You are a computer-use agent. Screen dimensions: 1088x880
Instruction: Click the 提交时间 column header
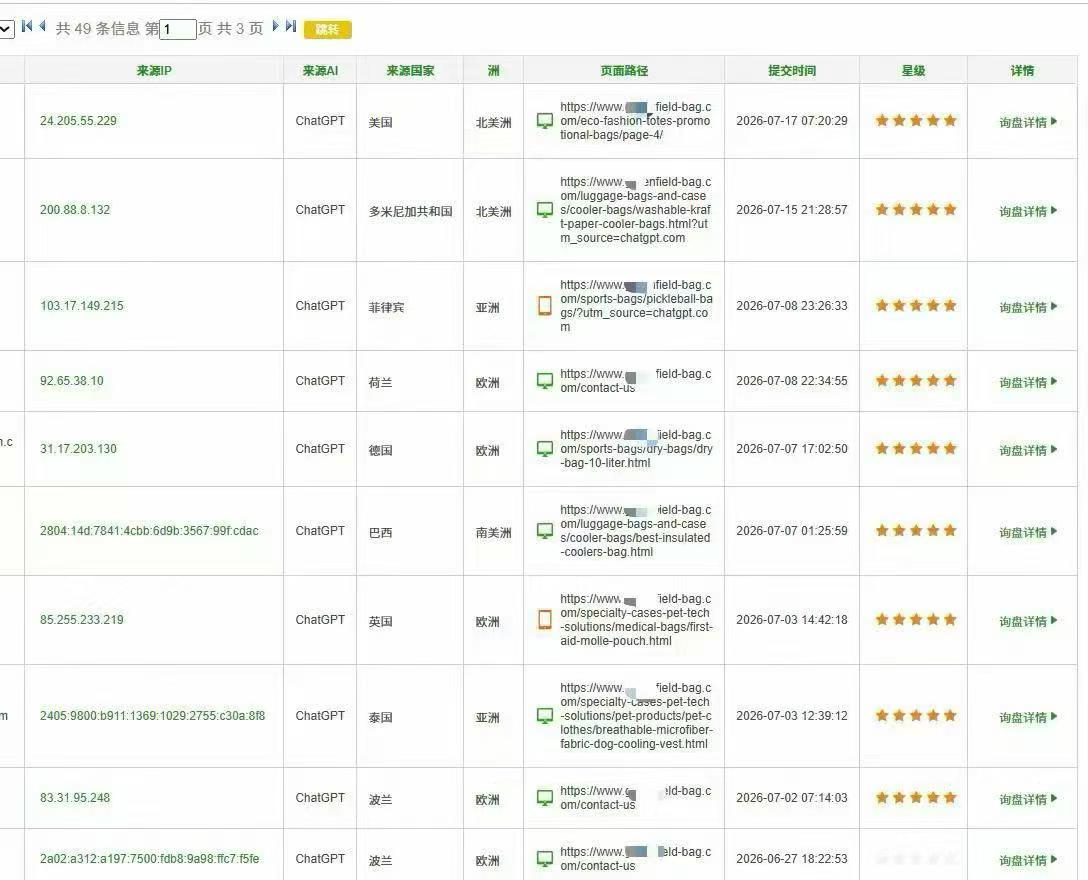[792, 70]
